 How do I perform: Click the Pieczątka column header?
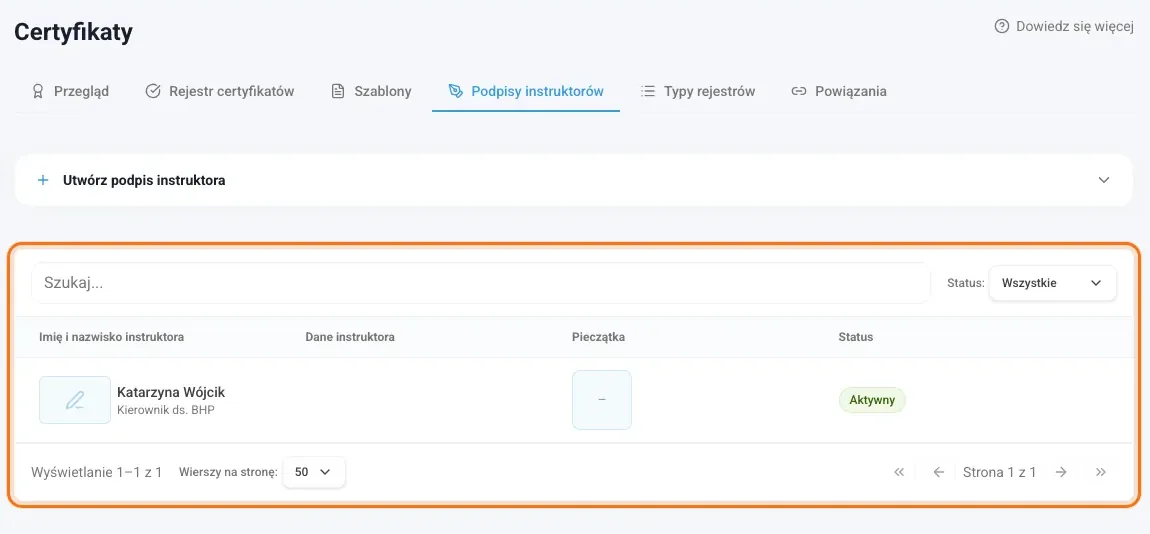click(x=598, y=337)
